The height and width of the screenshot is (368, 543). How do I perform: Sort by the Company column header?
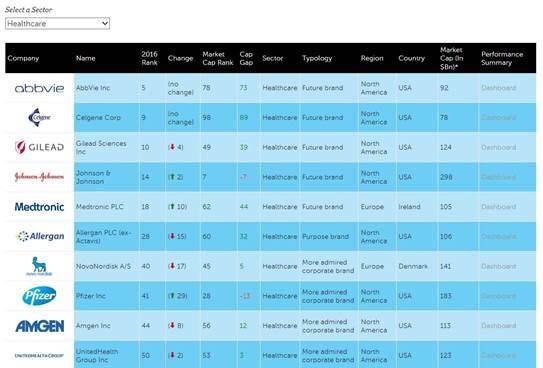coord(23,58)
